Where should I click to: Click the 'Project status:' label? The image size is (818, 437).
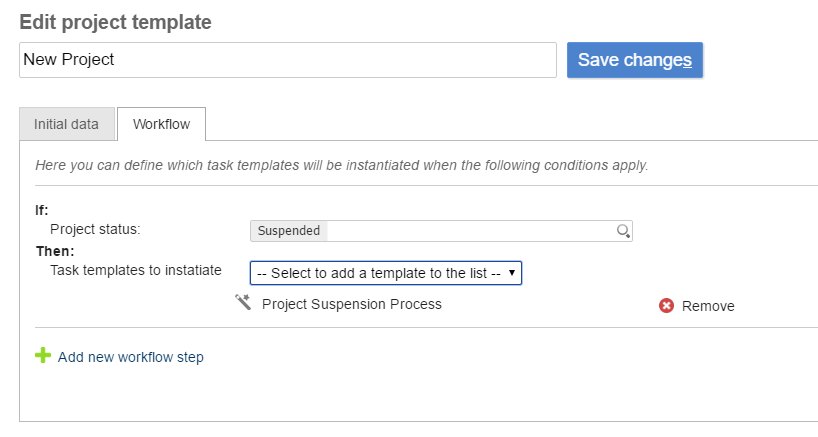point(95,229)
